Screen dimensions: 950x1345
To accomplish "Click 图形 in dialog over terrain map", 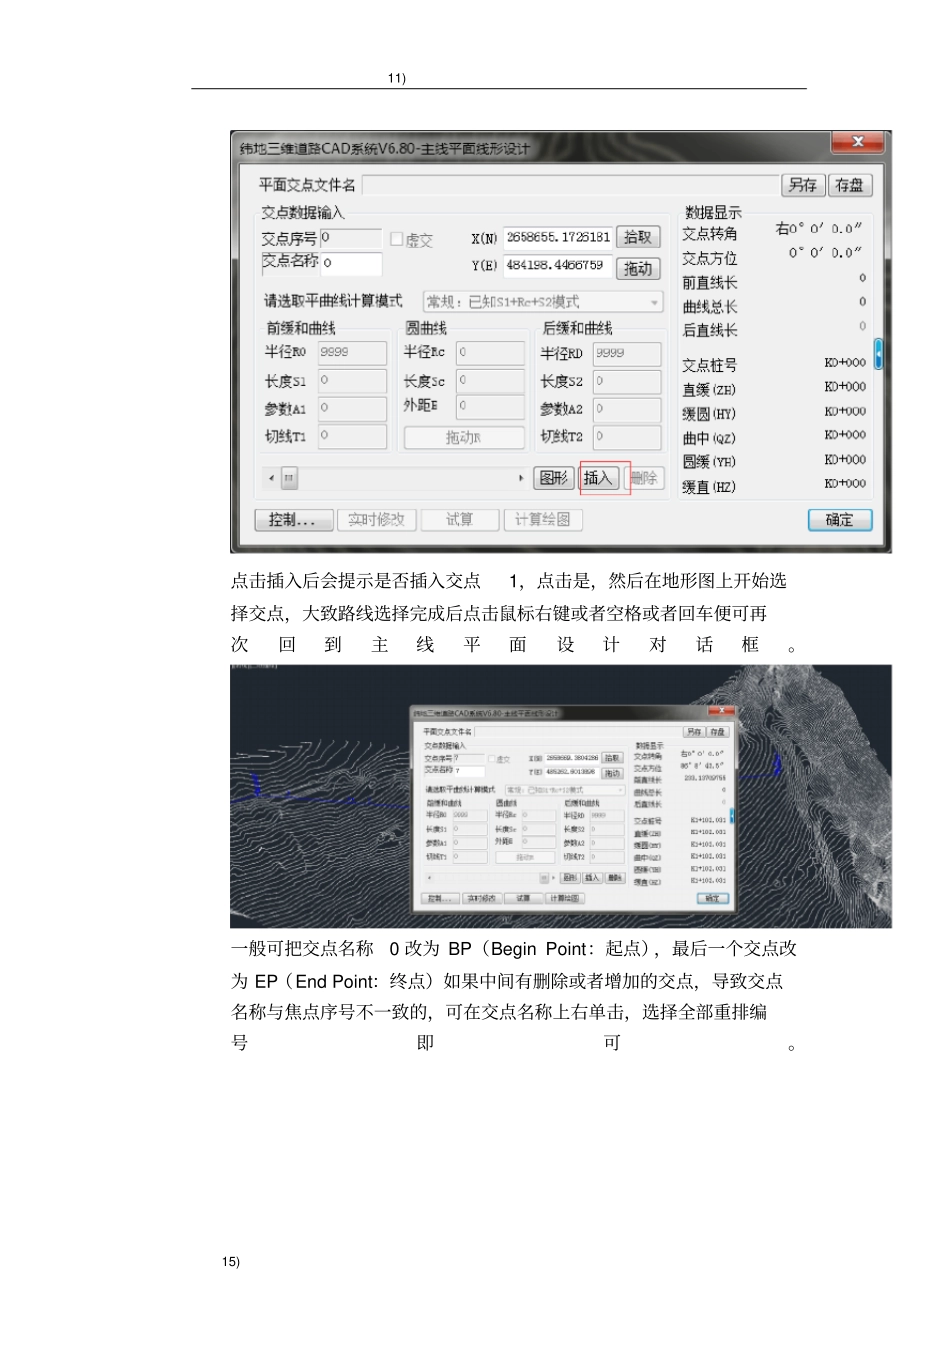I will point(570,878).
